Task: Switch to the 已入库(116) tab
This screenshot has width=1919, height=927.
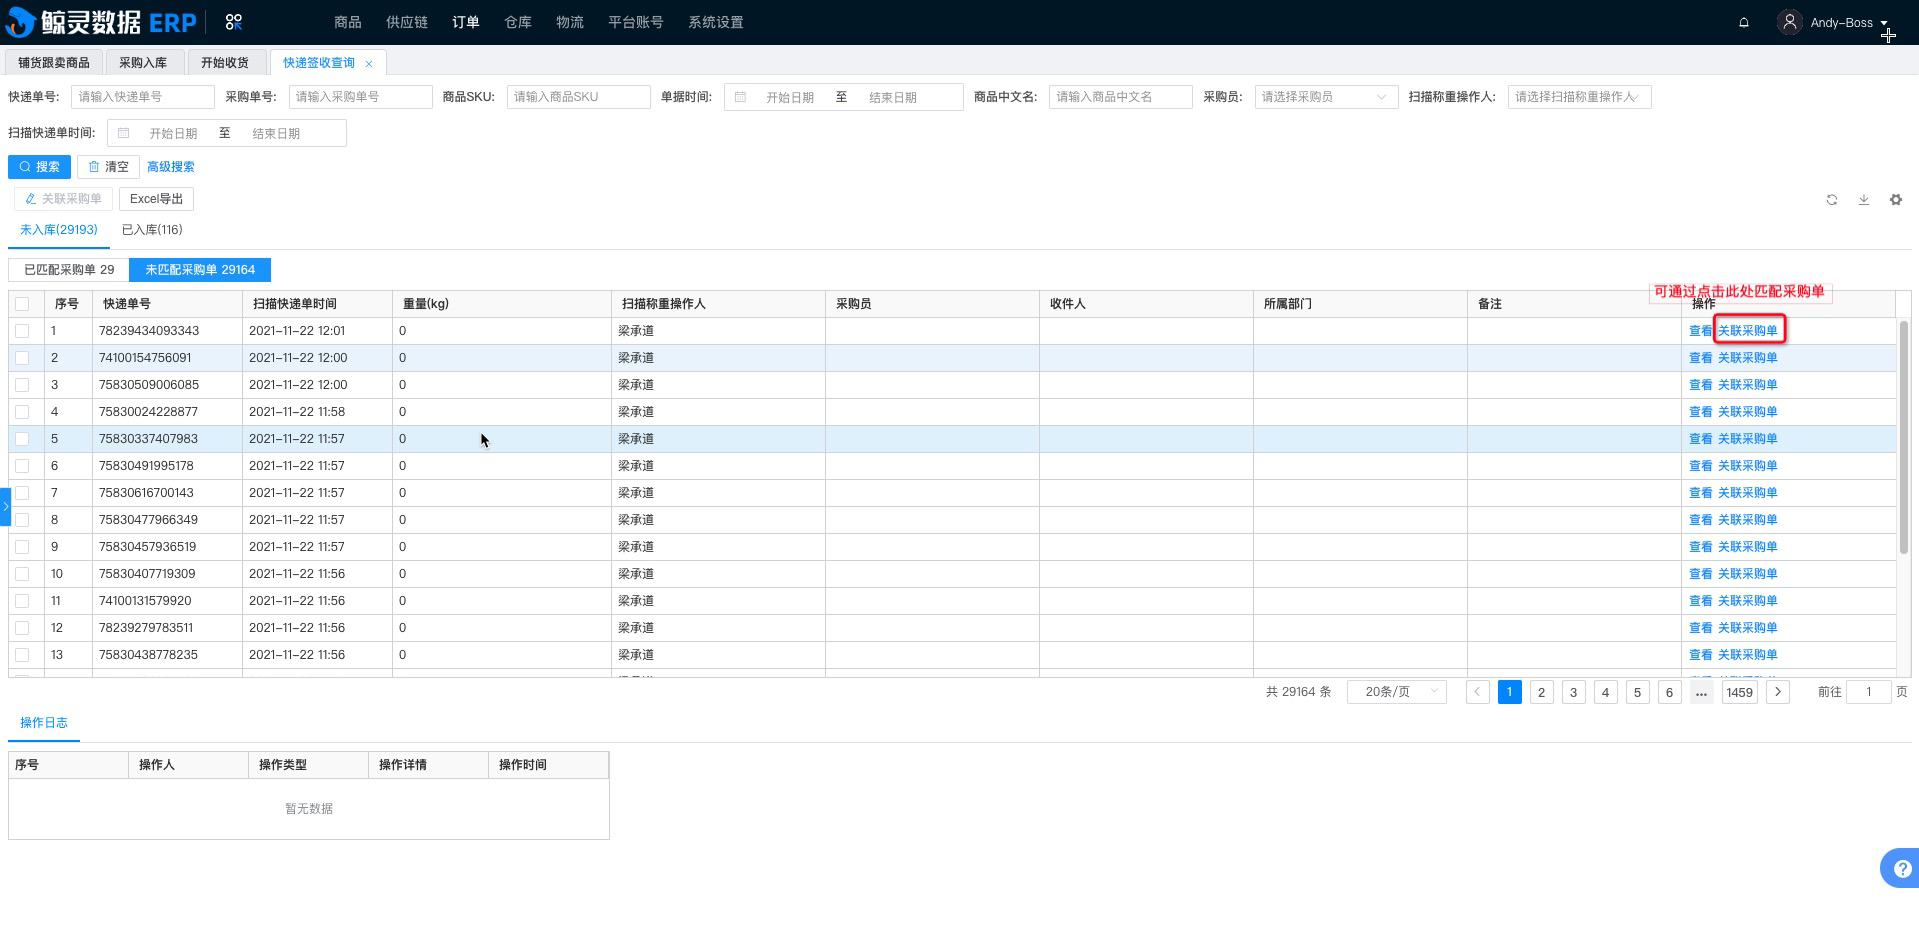Action: pos(152,230)
